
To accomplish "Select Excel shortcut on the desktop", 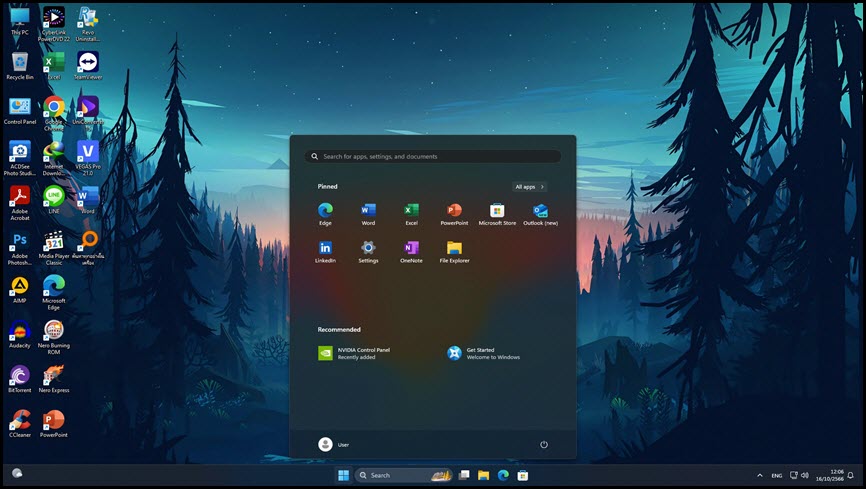I will tap(54, 66).
